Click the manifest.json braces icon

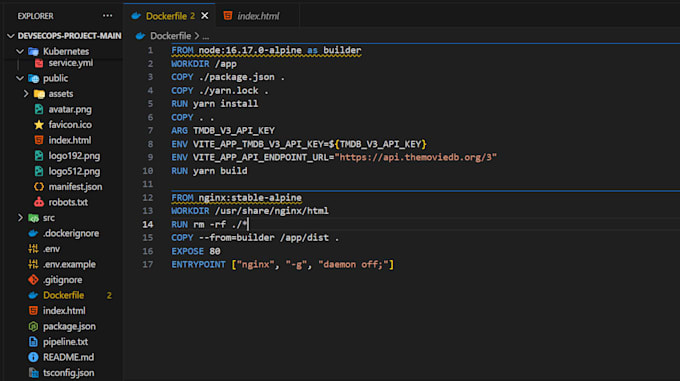click(39, 187)
